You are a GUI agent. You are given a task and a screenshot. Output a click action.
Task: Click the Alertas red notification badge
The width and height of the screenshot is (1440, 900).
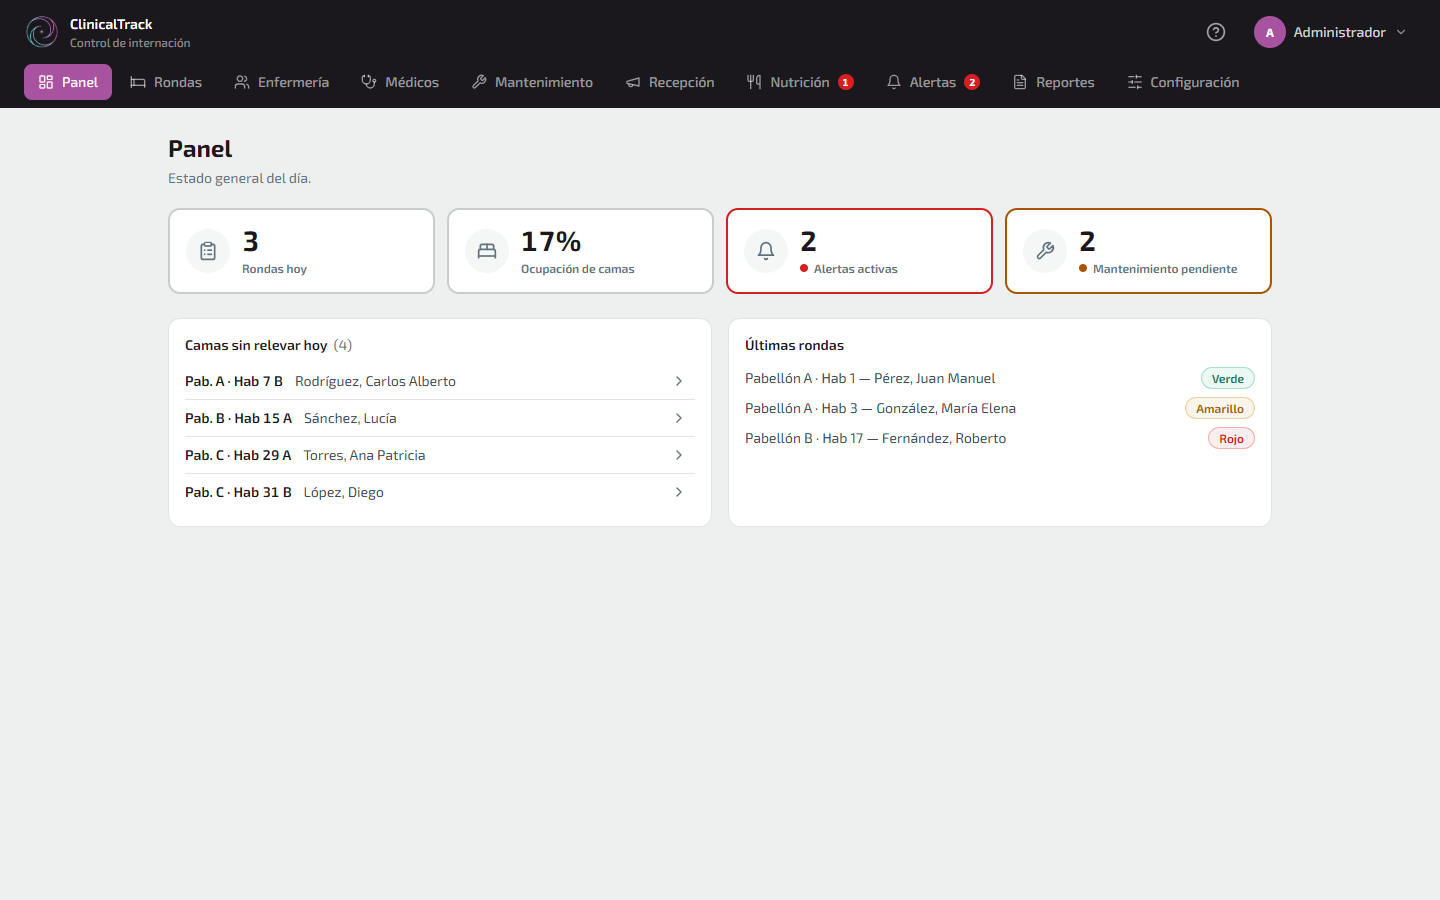point(972,82)
